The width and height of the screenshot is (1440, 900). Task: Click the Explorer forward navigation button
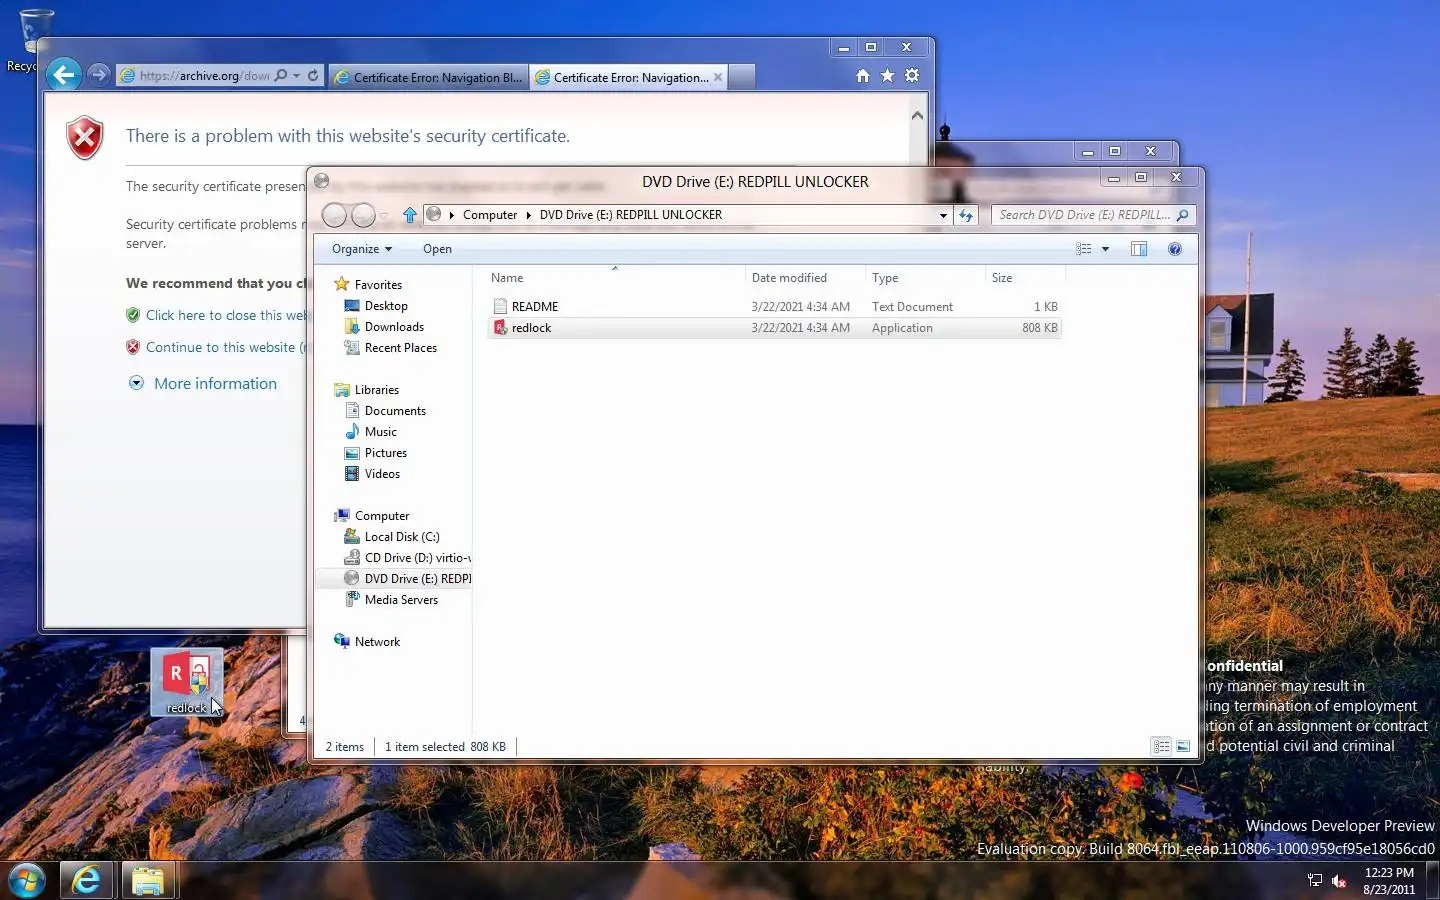[x=363, y=215]
